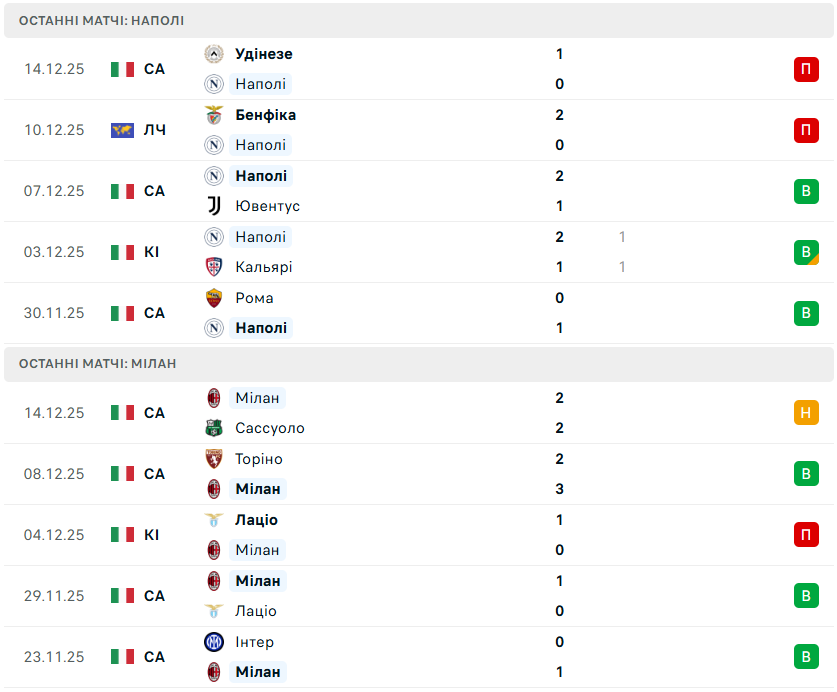
Task: Click the Cagliari club crest icon
Action: [x=213, y=267]
